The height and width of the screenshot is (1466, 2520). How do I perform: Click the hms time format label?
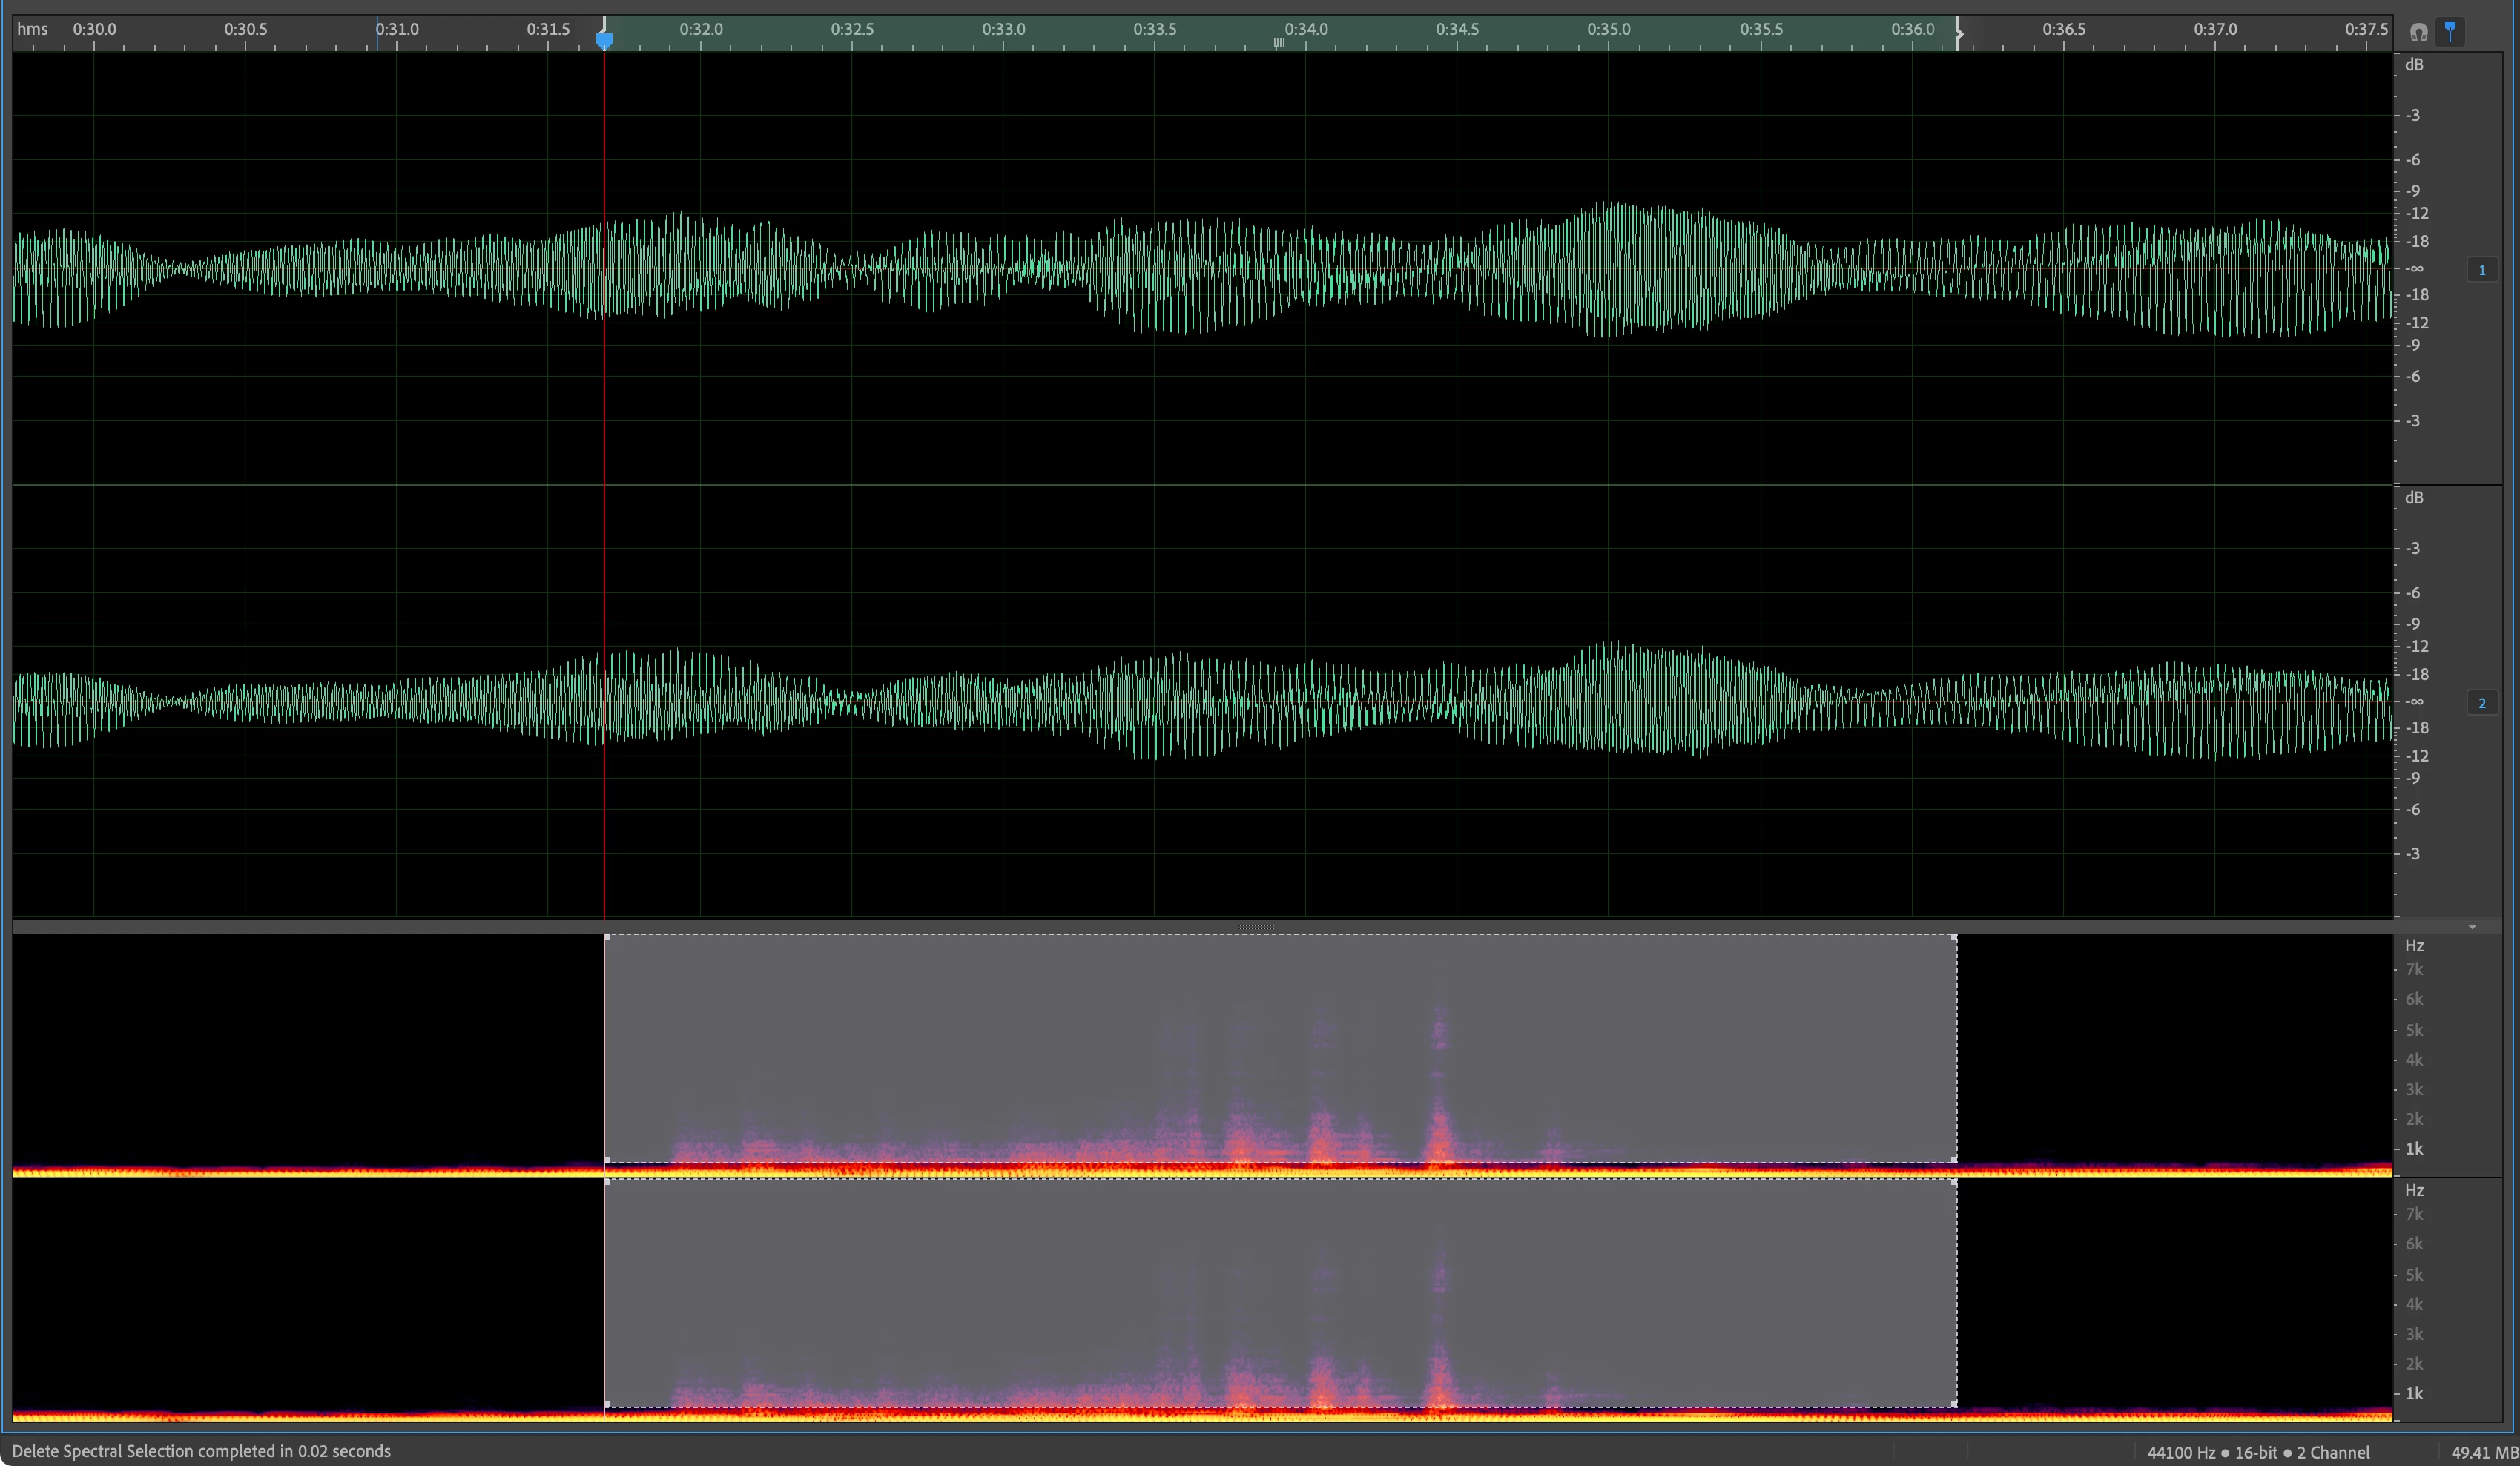32,29
